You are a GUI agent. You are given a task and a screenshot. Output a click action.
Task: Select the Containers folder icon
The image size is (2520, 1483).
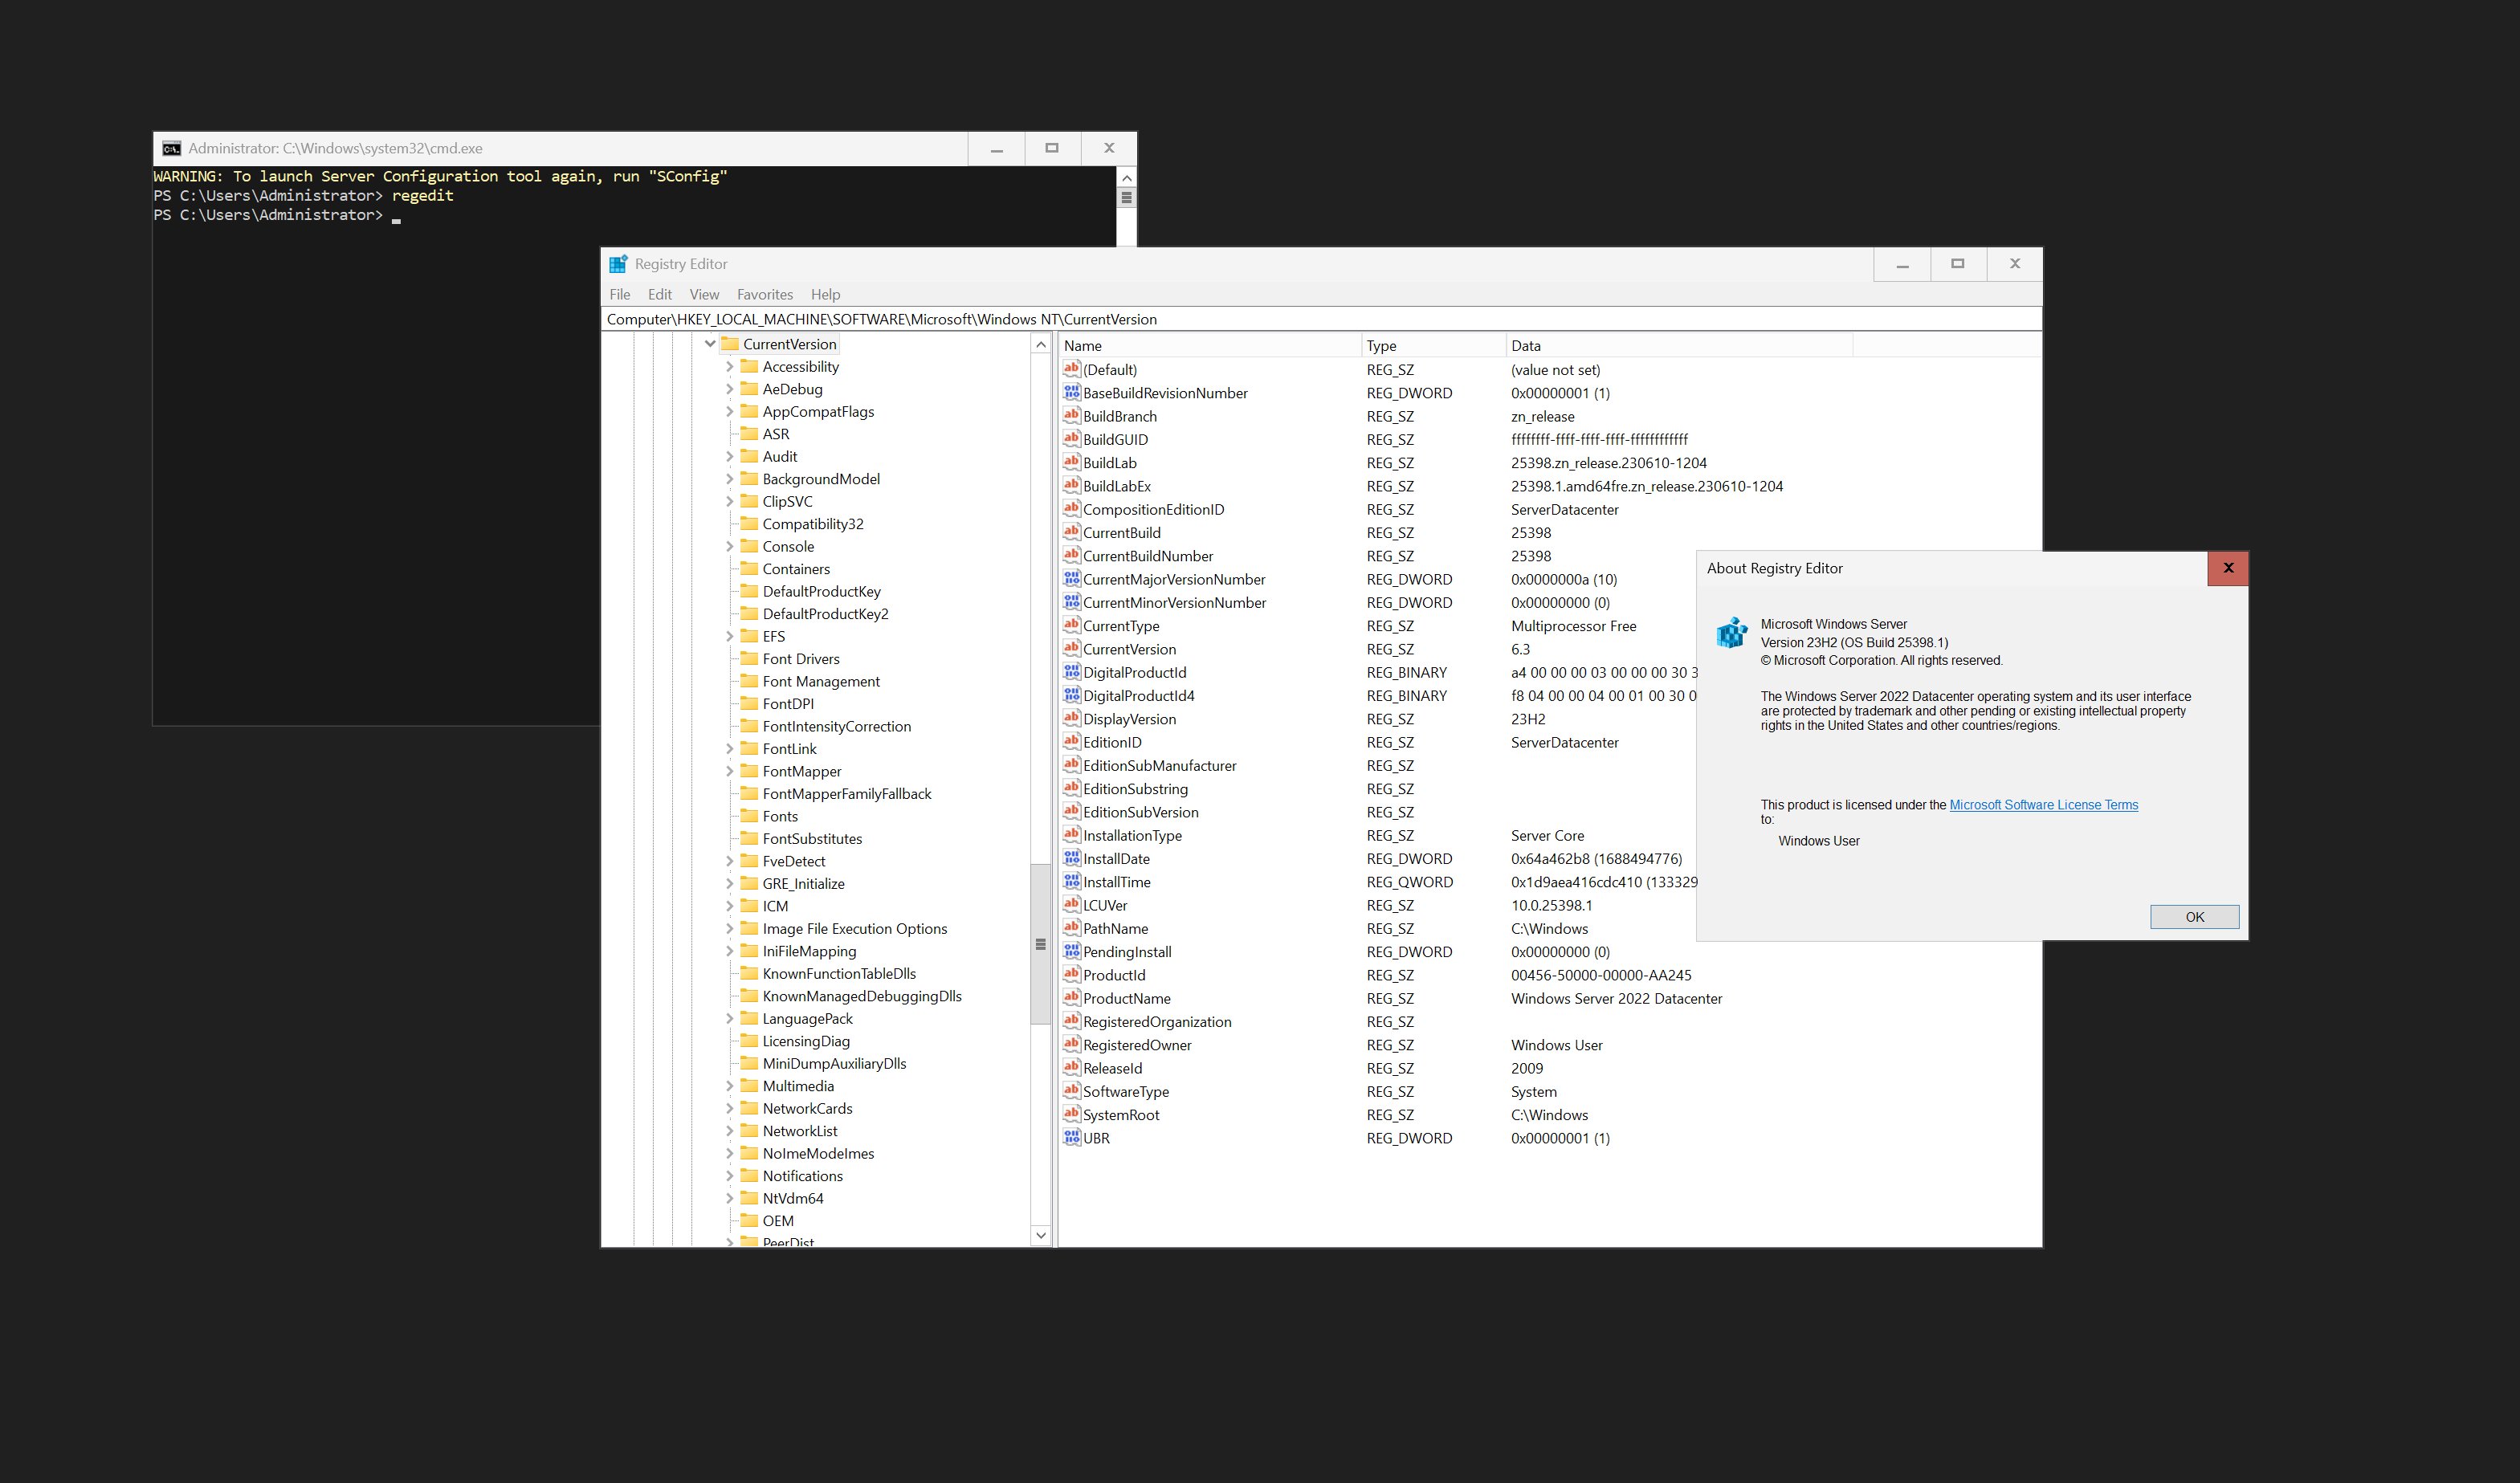749,569
